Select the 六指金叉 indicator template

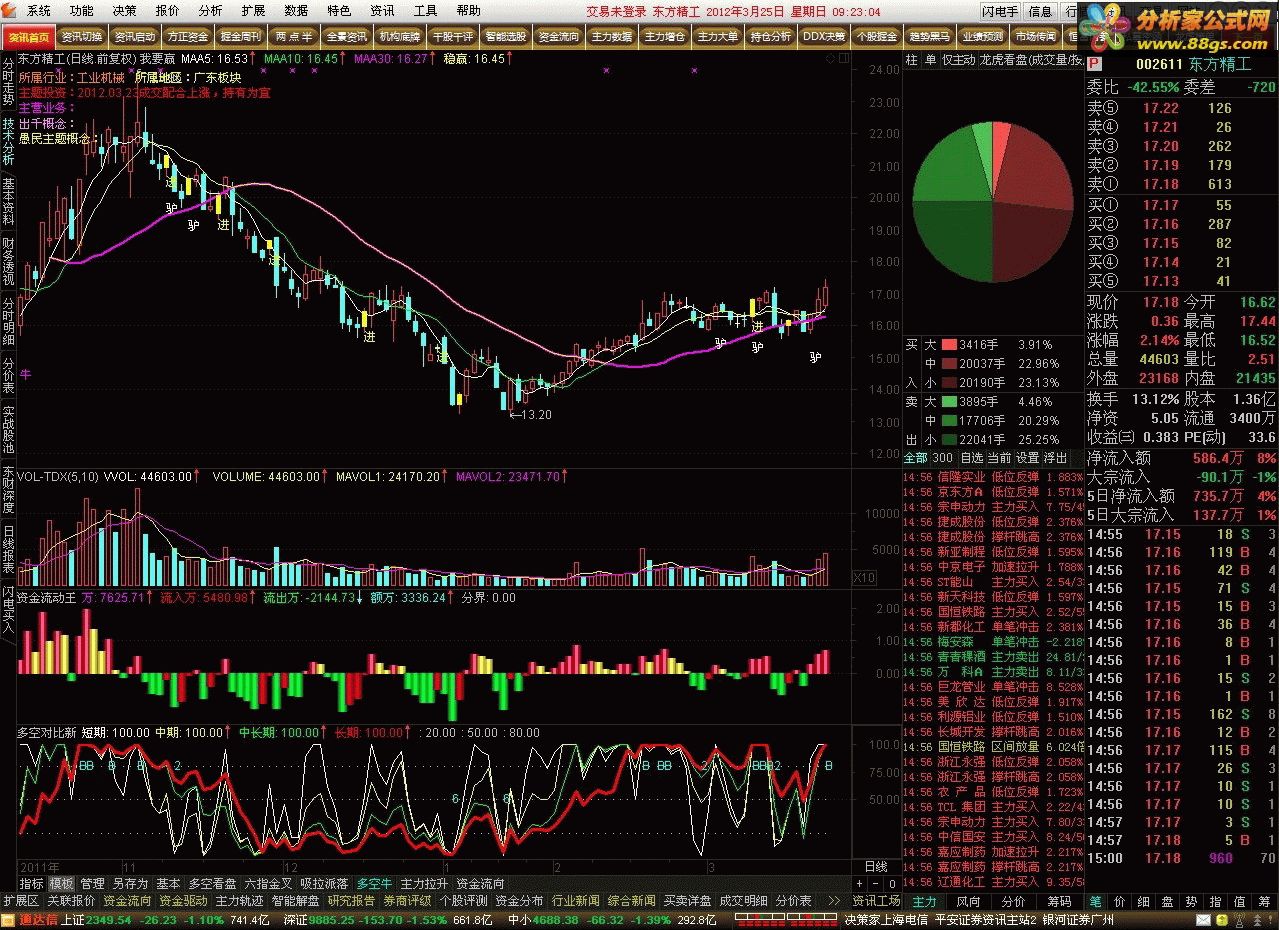click(269, 884)
